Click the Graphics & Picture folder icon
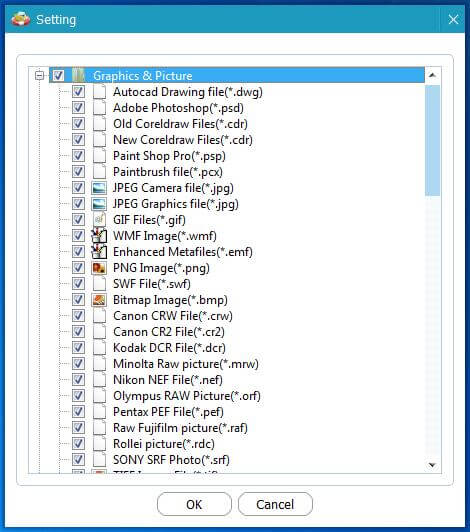The height and width of the screenshot is (532, 470). click(78, 75)
